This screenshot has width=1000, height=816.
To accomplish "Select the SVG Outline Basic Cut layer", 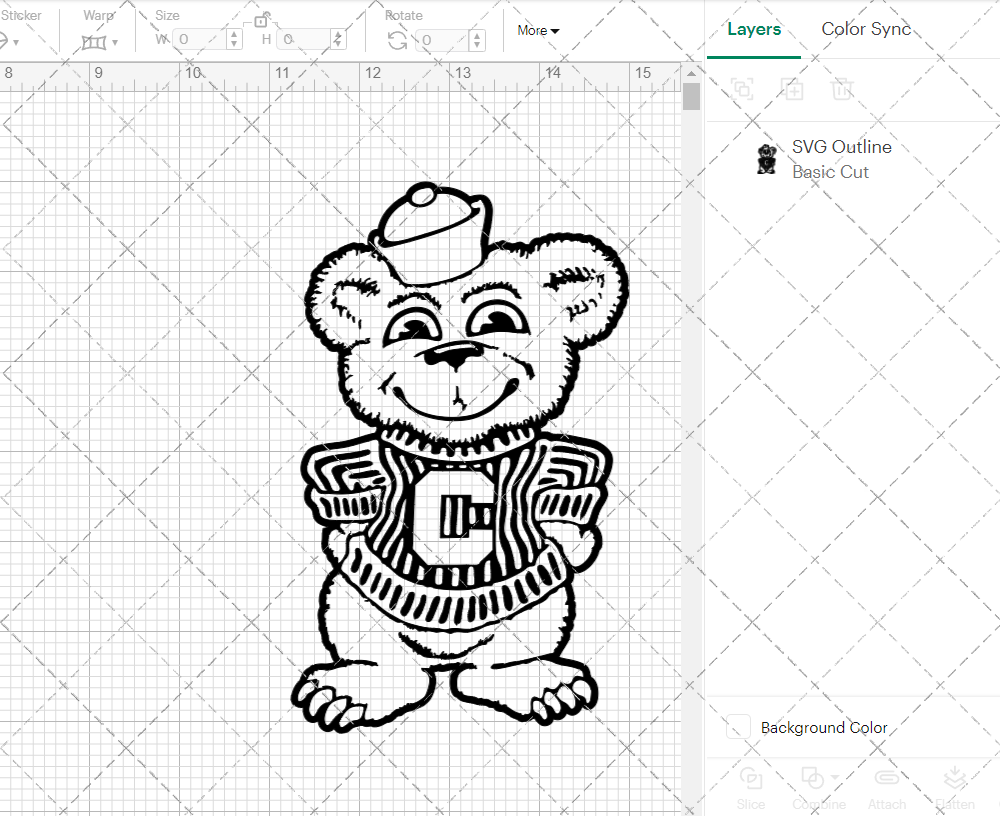I will (842, 158).
